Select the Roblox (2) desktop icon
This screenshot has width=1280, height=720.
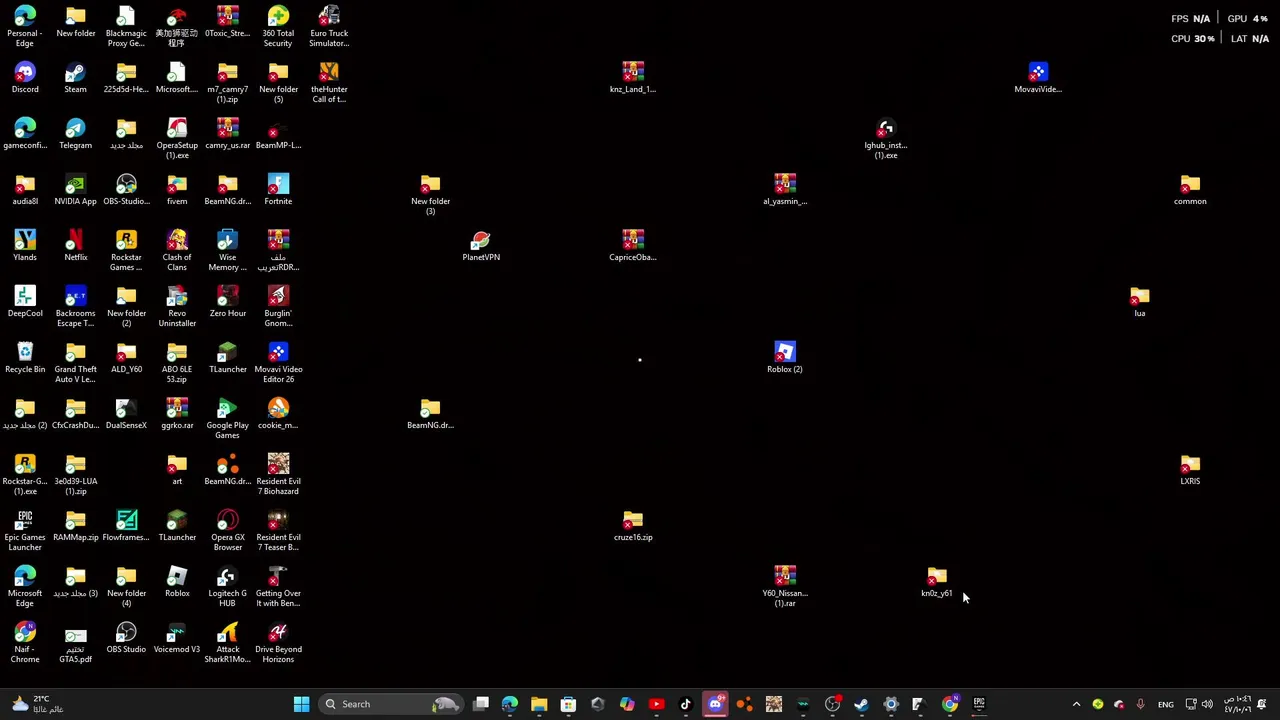[x=784, y=358]
